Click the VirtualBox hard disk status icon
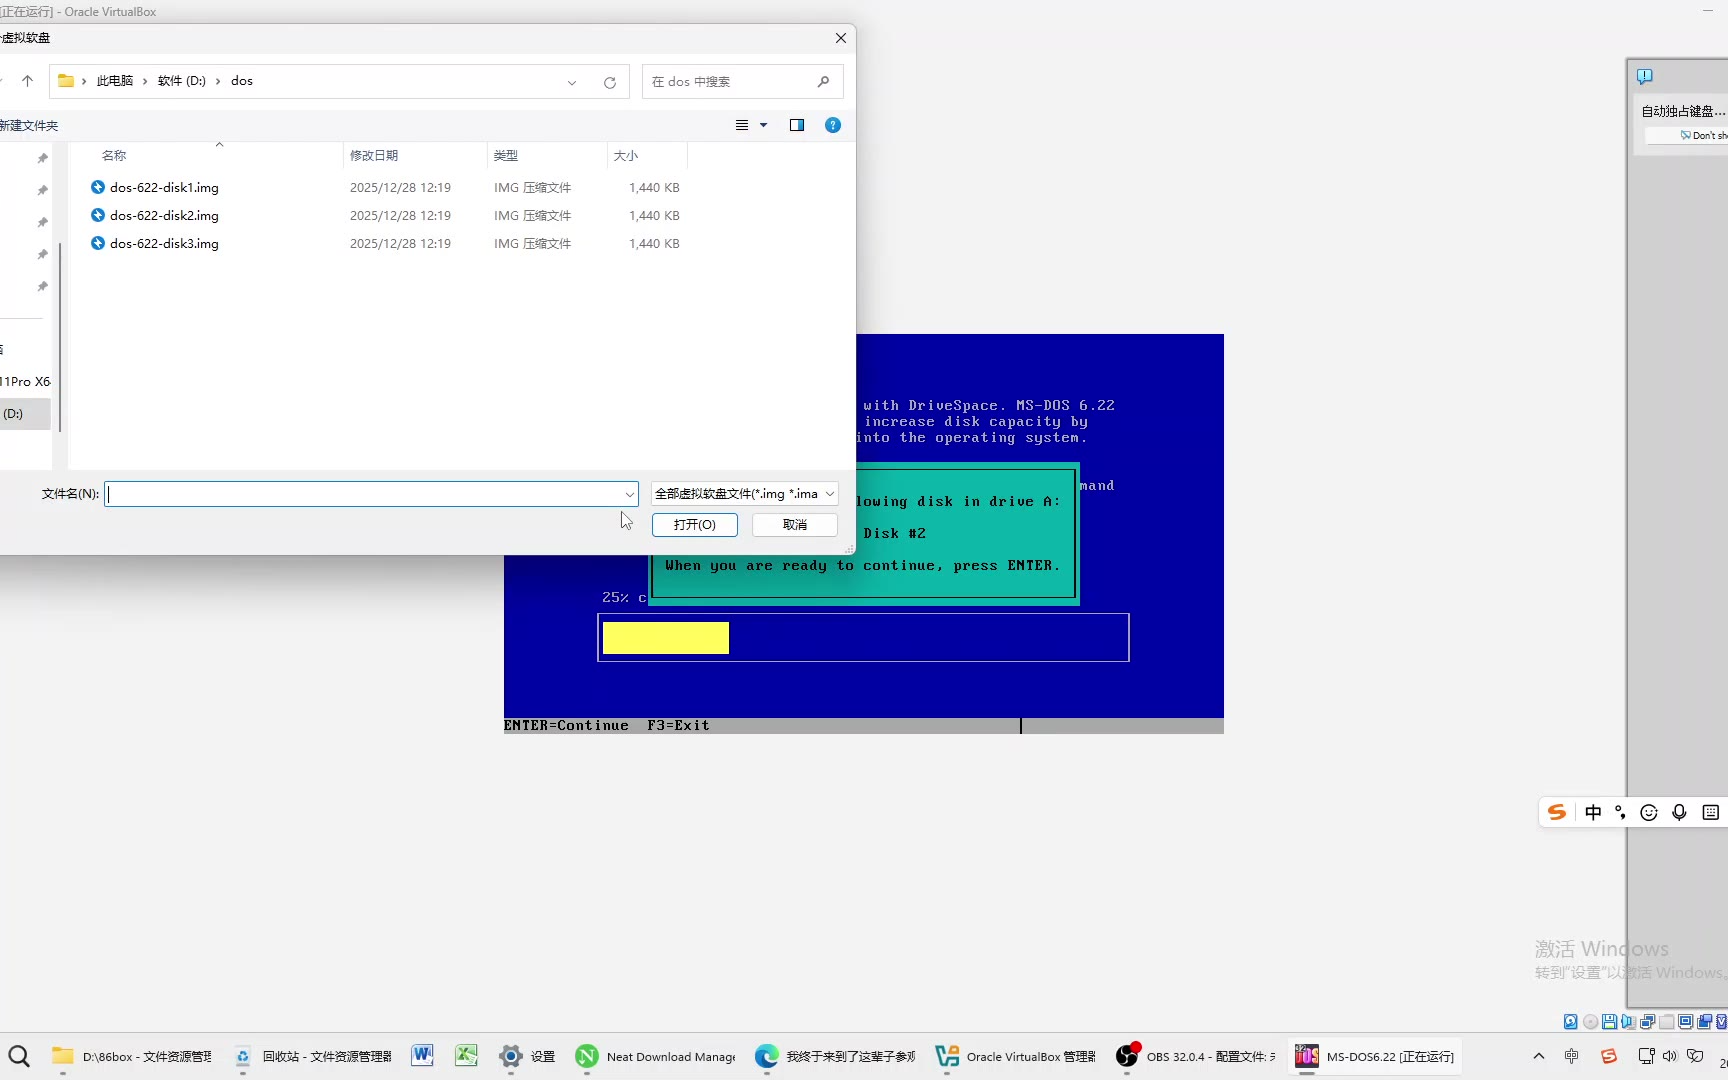The width and height of the screenshot is (1728, 1080). pos(1570,1022)
